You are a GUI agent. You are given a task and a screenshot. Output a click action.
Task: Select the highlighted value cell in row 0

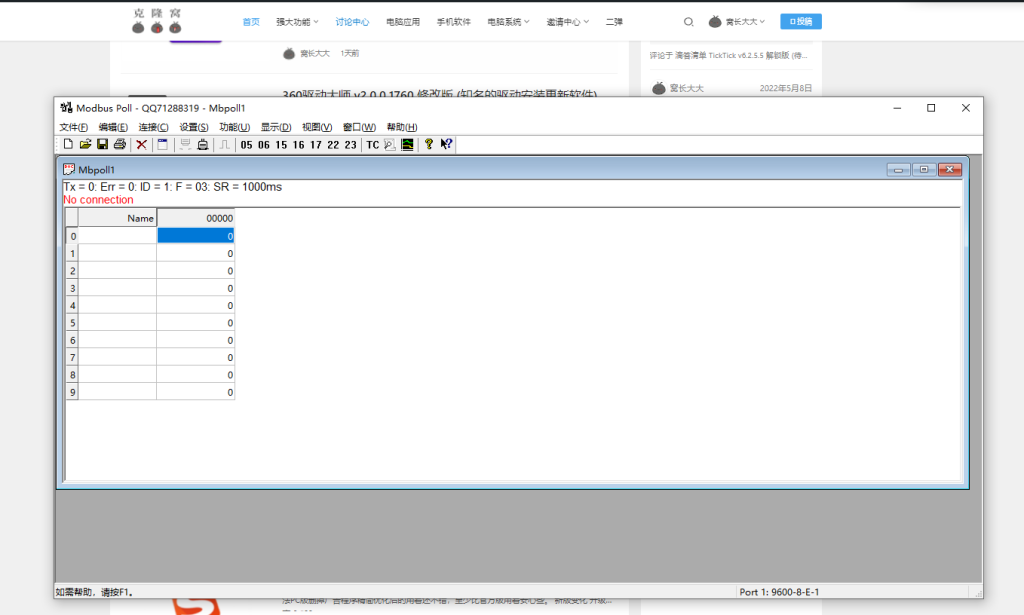click(x=196, y=236)
